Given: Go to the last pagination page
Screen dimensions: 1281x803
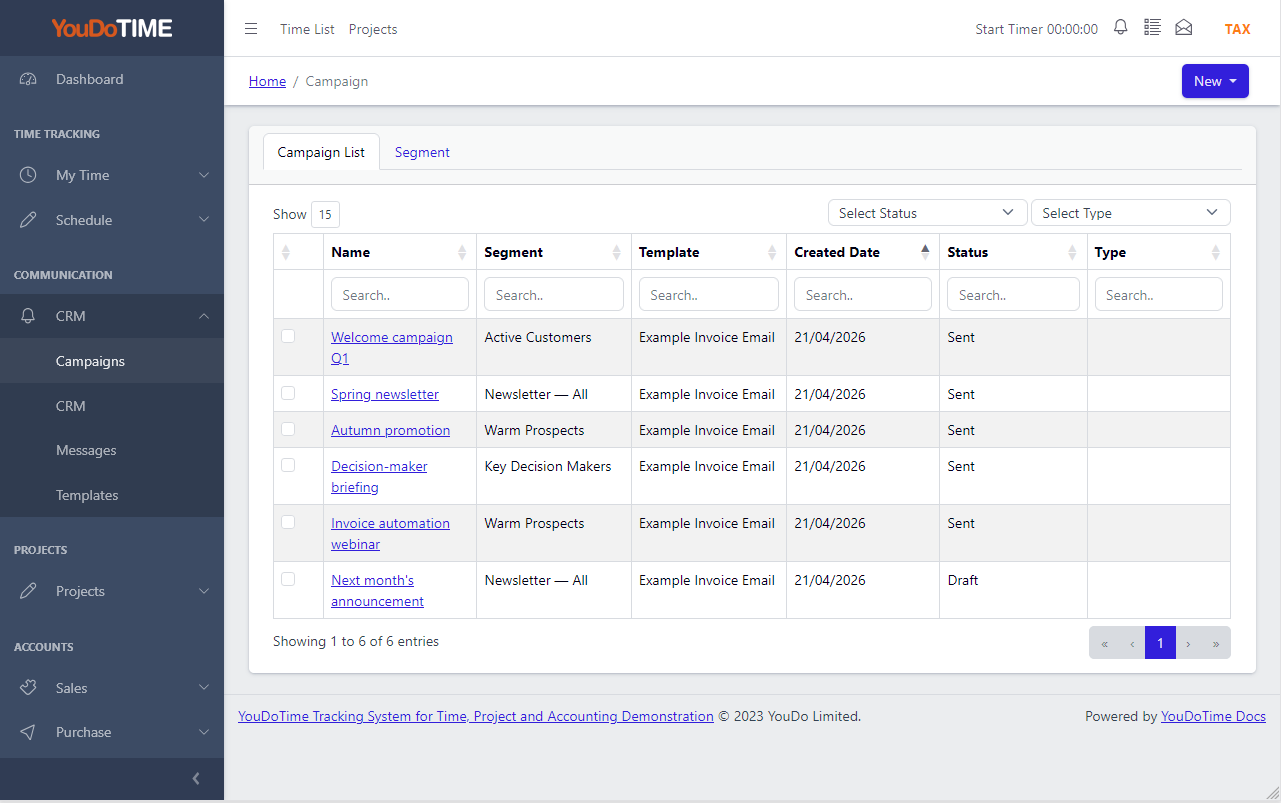Looking at the screenshot, I should (x=1216, y=643).
